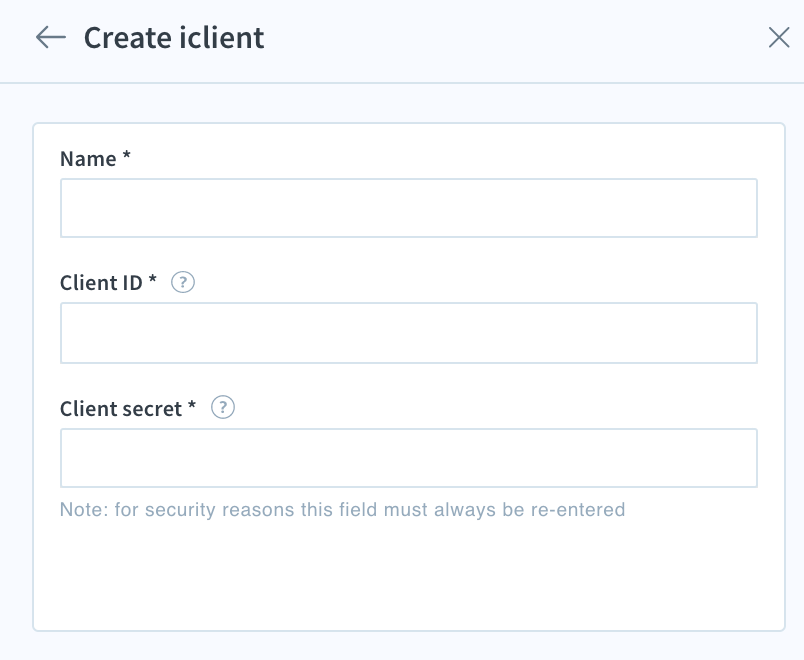Click the asterisk after Client secret

pos(192,405)
